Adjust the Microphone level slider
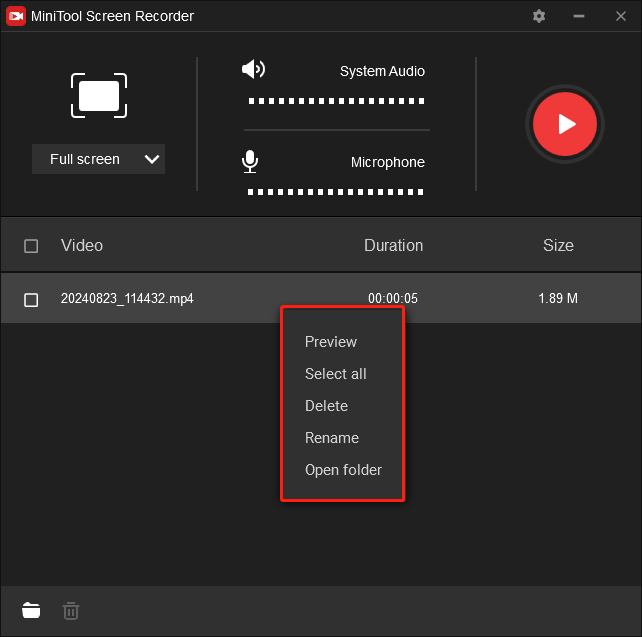The image size is (642, 637). point(335,192)
